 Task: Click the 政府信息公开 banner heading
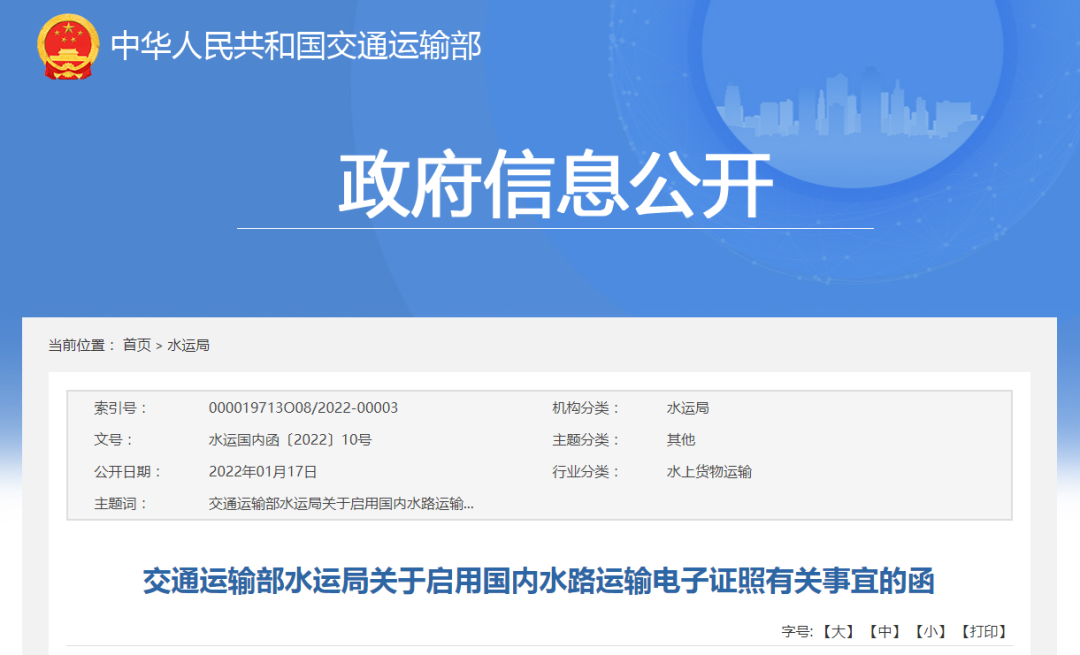(x=555, y=184)
